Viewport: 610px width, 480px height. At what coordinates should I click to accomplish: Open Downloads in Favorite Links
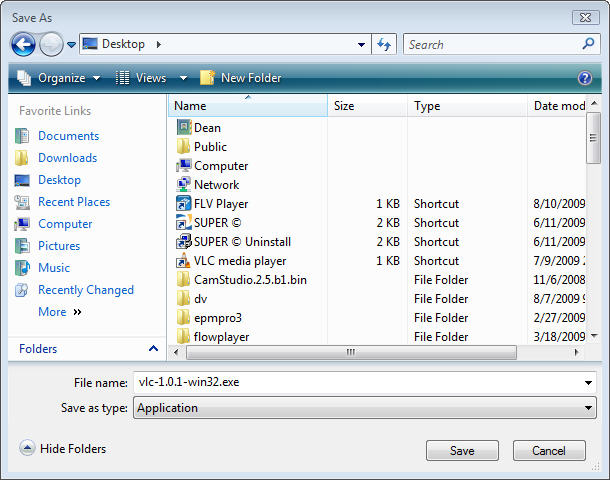68,158
